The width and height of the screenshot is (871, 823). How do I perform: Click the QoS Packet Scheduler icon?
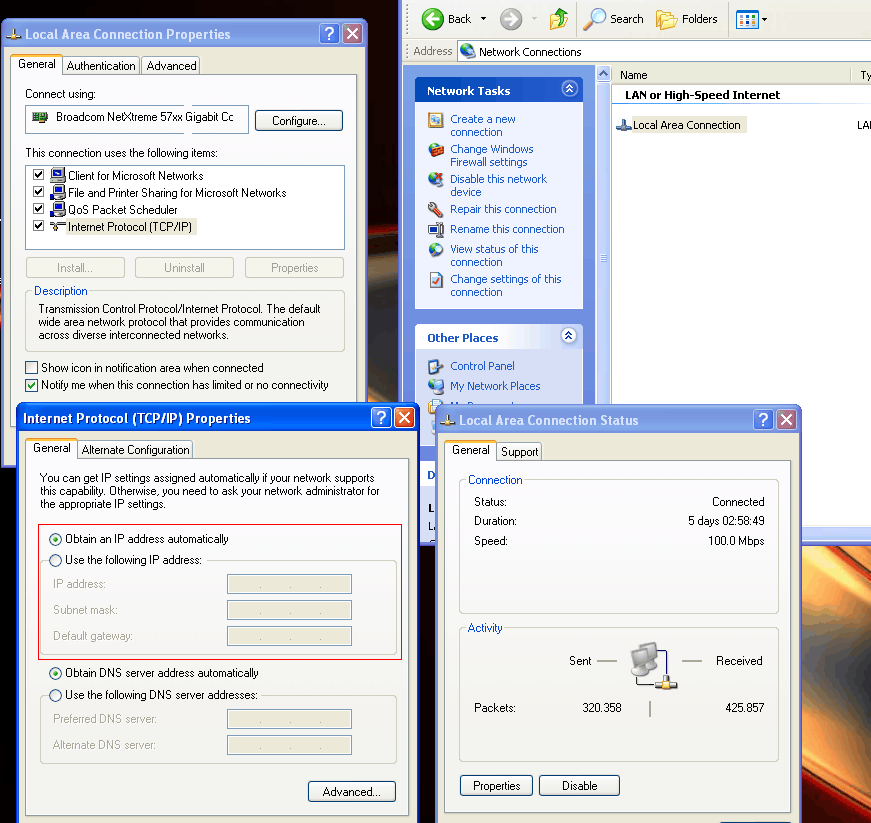(58, 209)
